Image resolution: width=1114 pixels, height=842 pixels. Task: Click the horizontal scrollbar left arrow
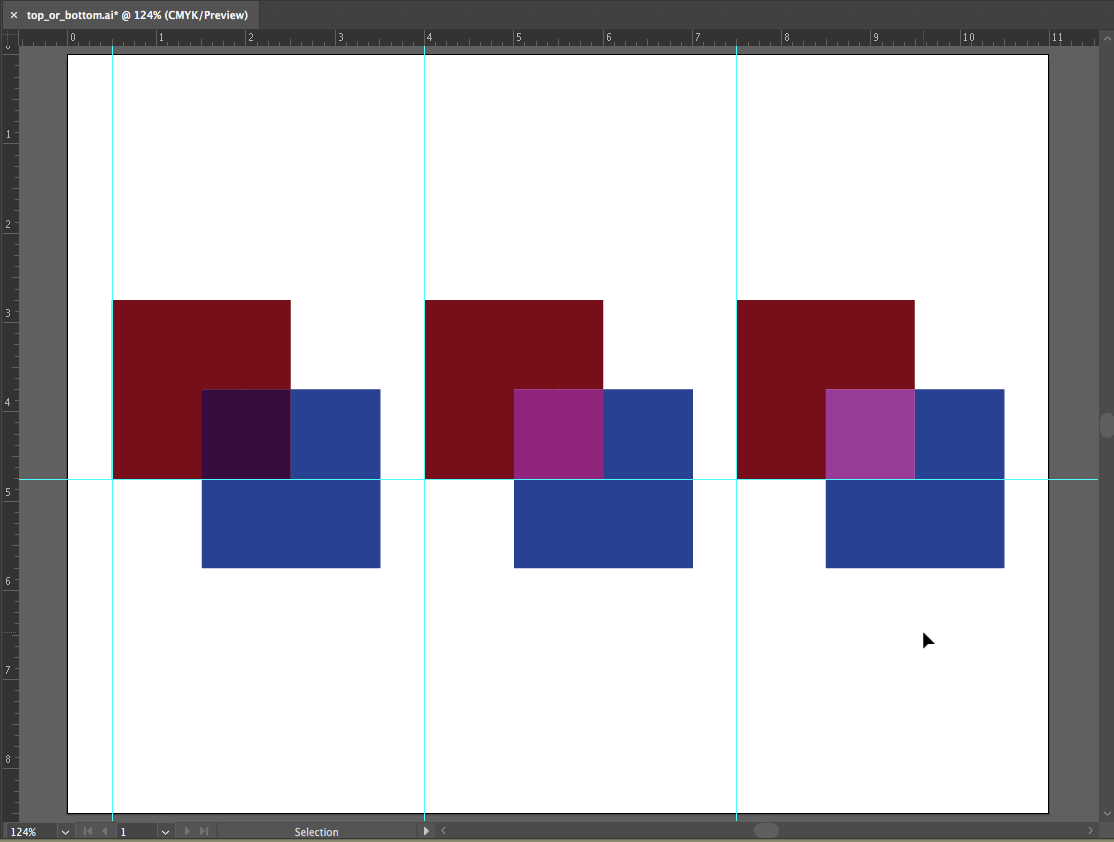point(443,831)
